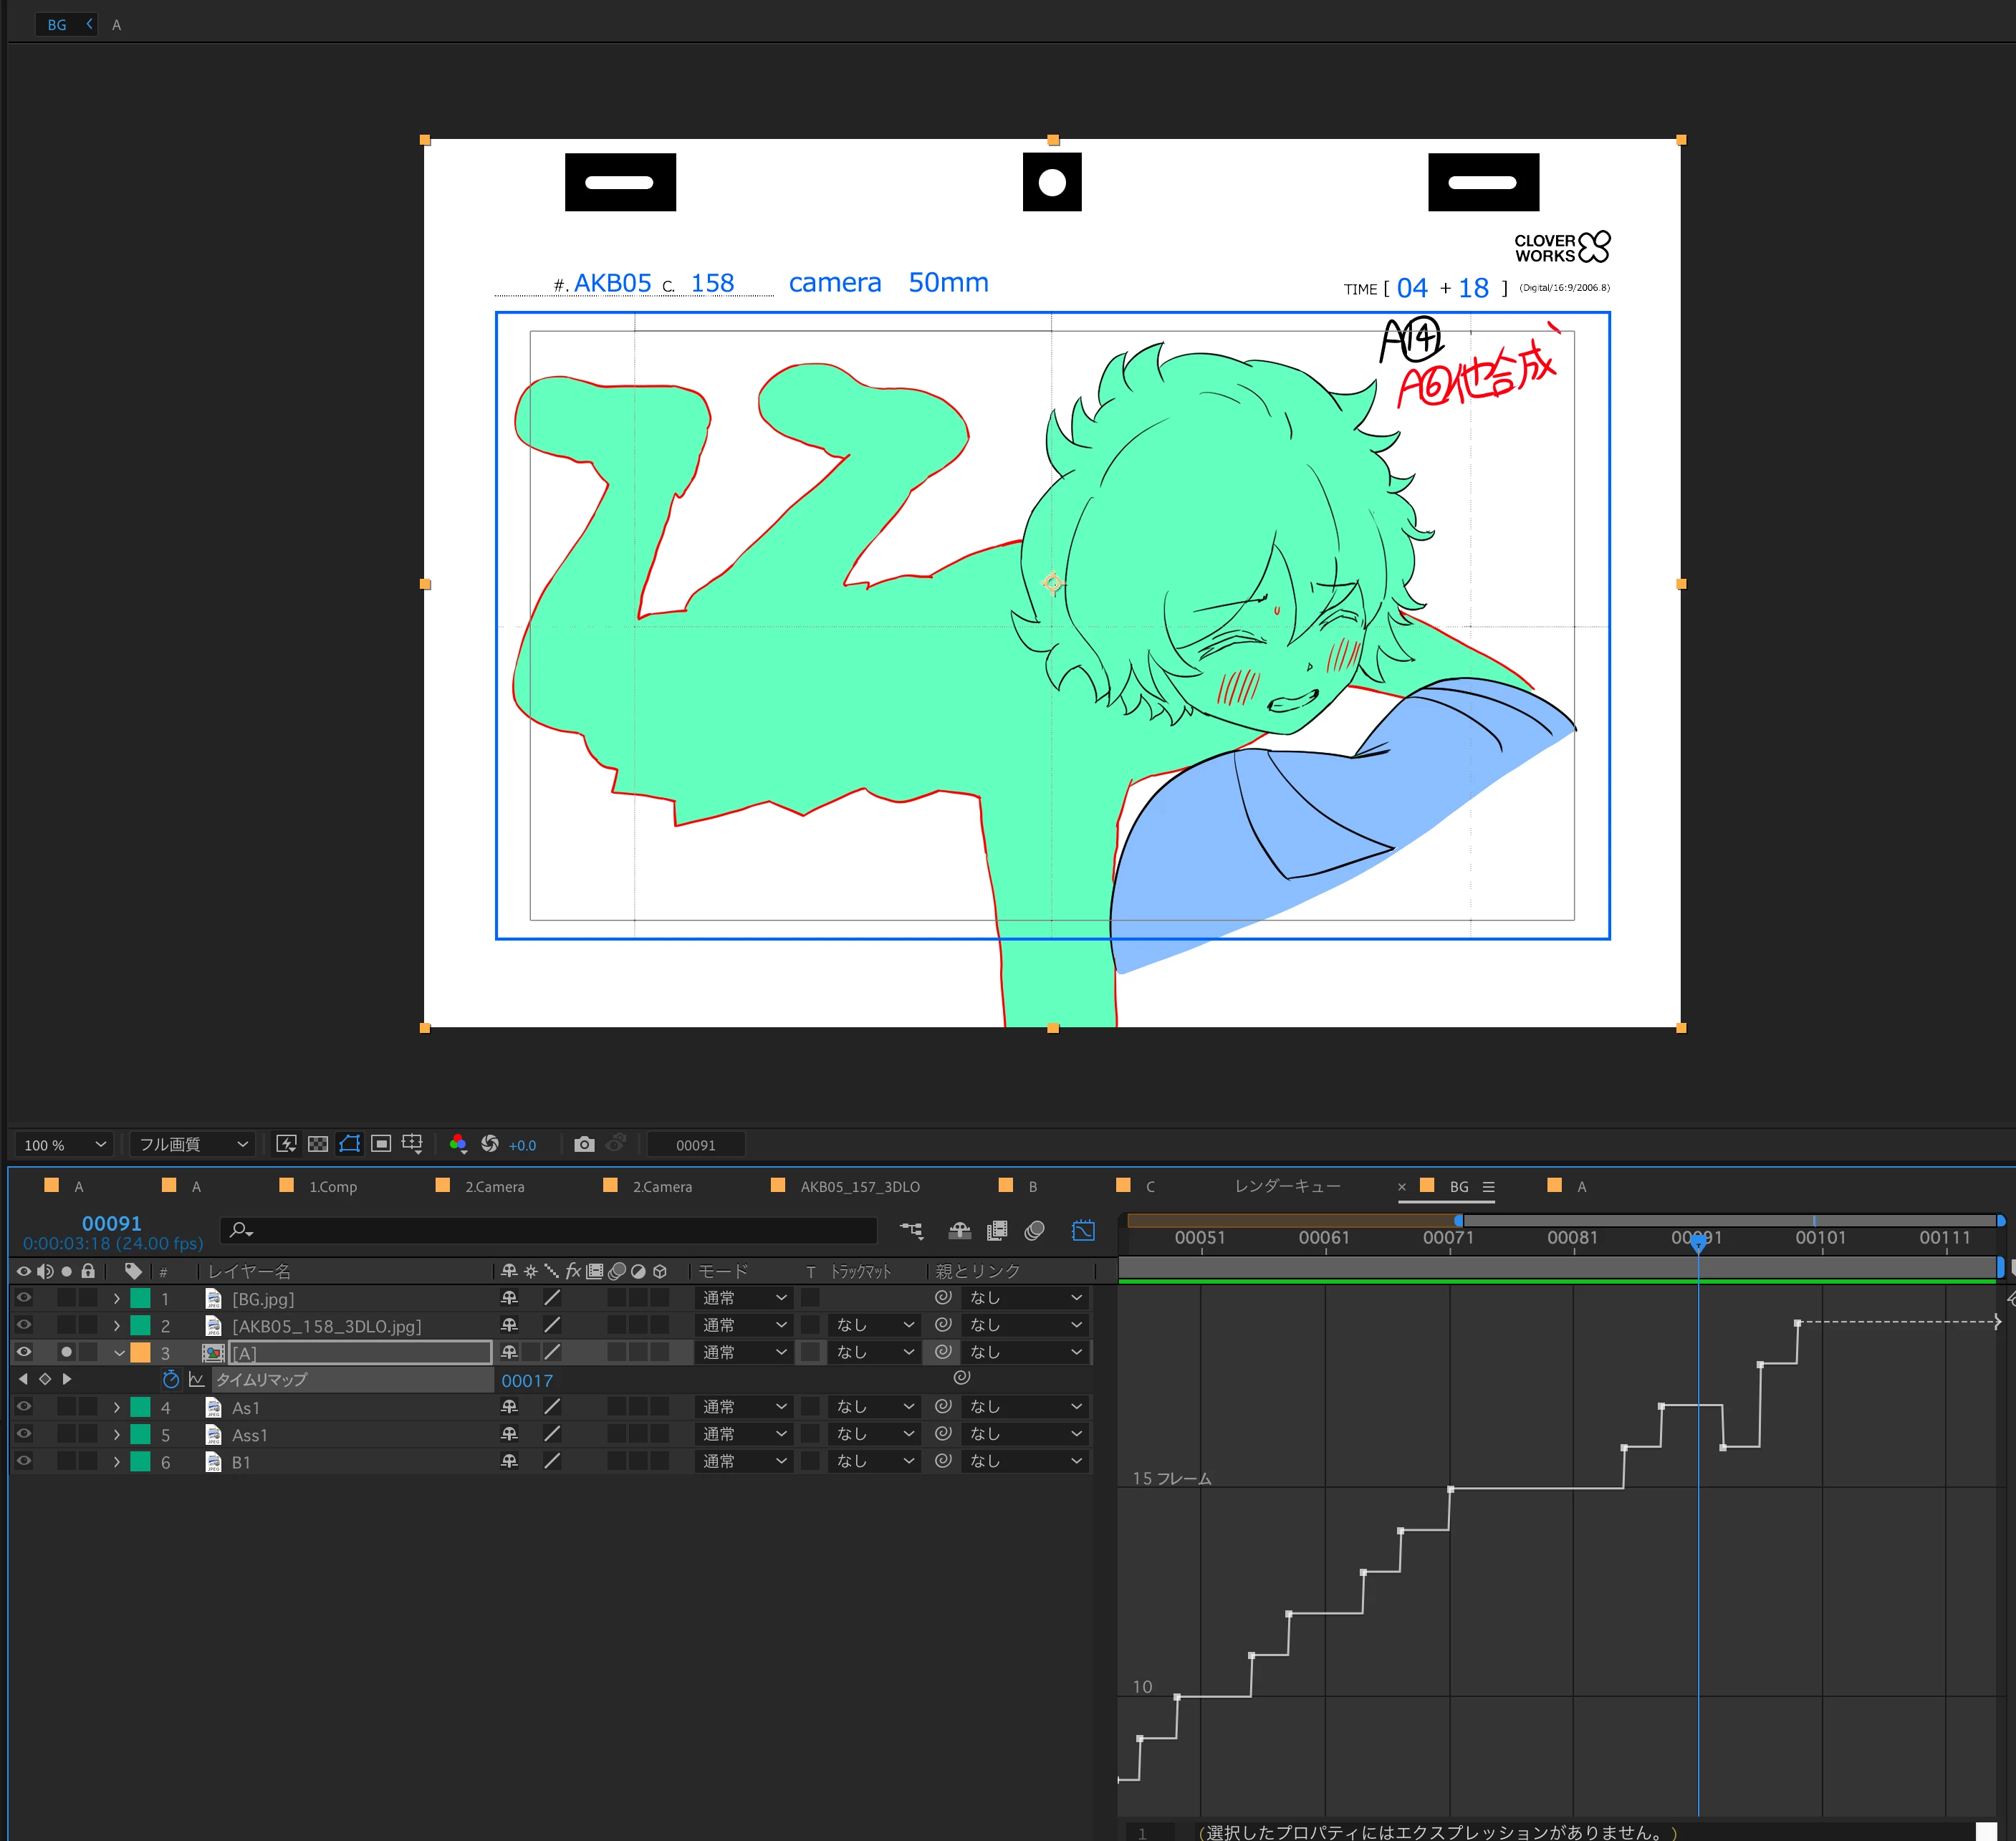2016x1841 pixels.
Task: Click the time remap stopwatch icon
Action: 171,1380
